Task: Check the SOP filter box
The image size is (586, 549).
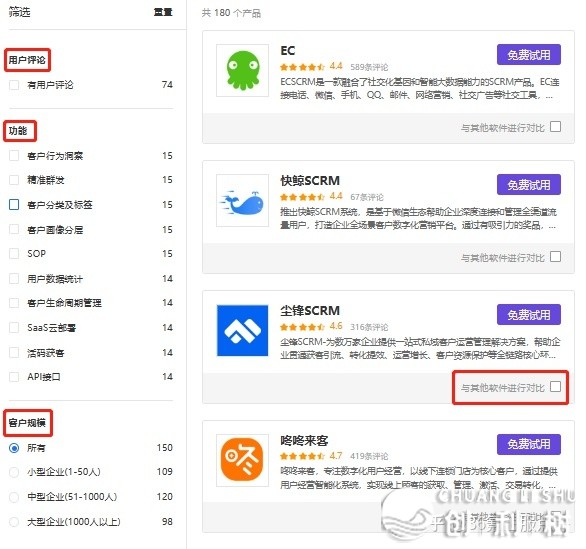Action: tap(14, 254)
